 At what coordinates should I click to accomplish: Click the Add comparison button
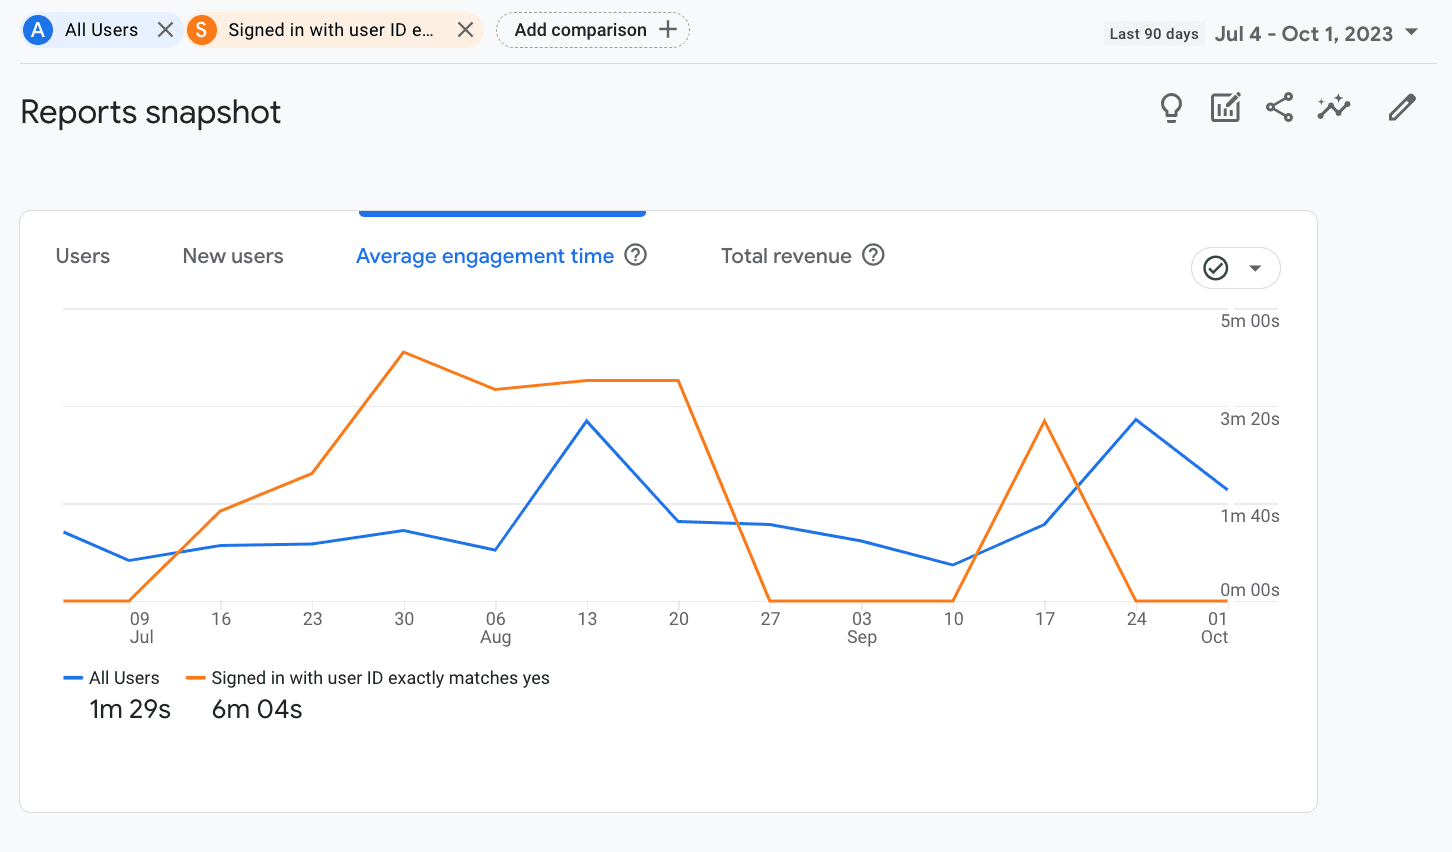[593, 30]
